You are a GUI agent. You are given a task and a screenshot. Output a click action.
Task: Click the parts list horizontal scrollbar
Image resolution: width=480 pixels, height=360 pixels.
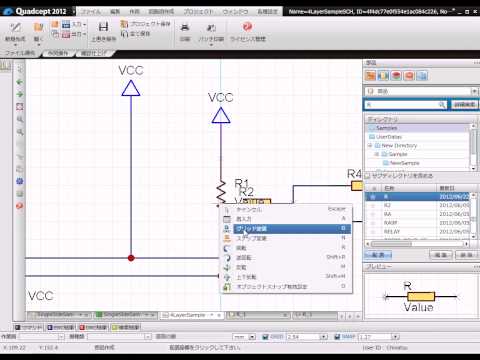tap(417, 244)
